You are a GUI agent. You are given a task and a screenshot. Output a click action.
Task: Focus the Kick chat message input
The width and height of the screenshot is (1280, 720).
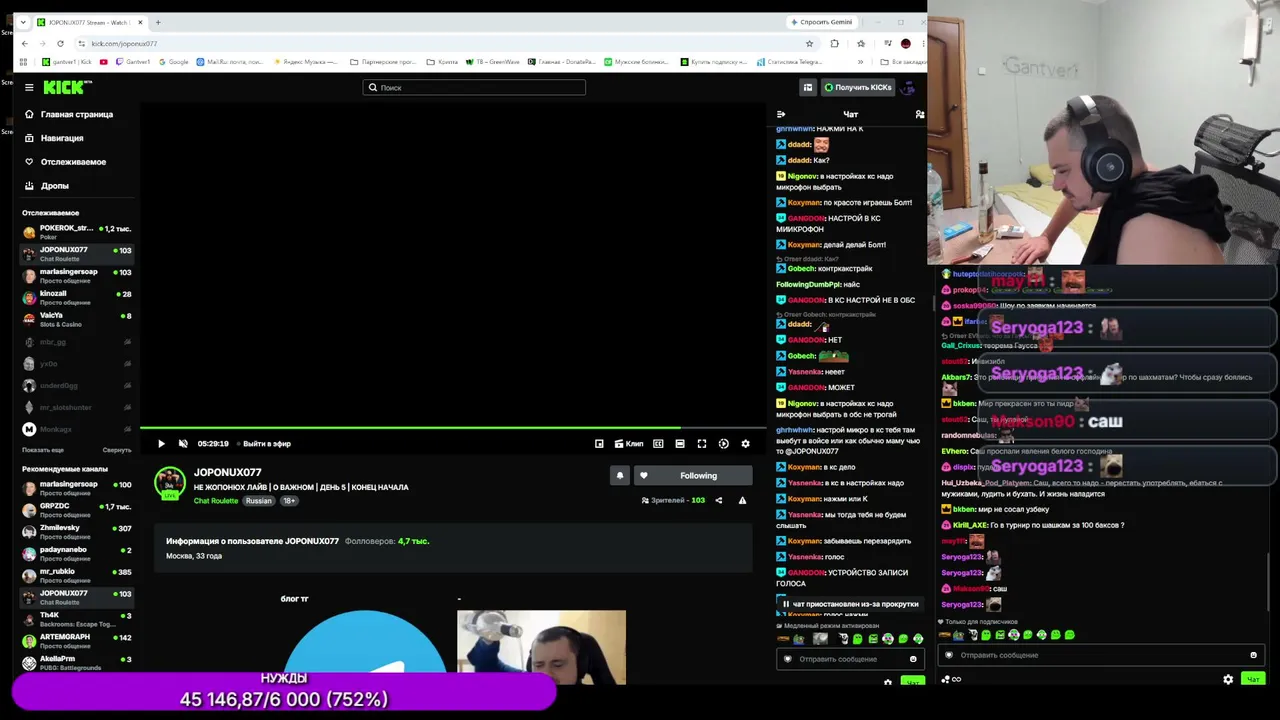(850, 659)
